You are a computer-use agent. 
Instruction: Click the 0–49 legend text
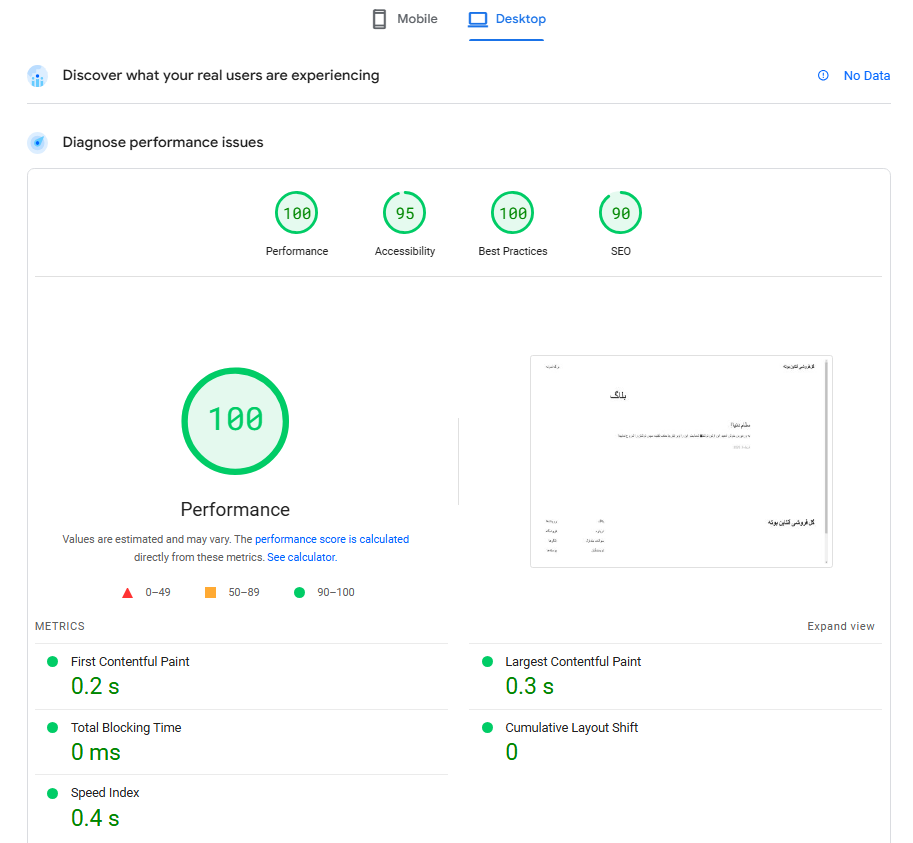point(158,592)
